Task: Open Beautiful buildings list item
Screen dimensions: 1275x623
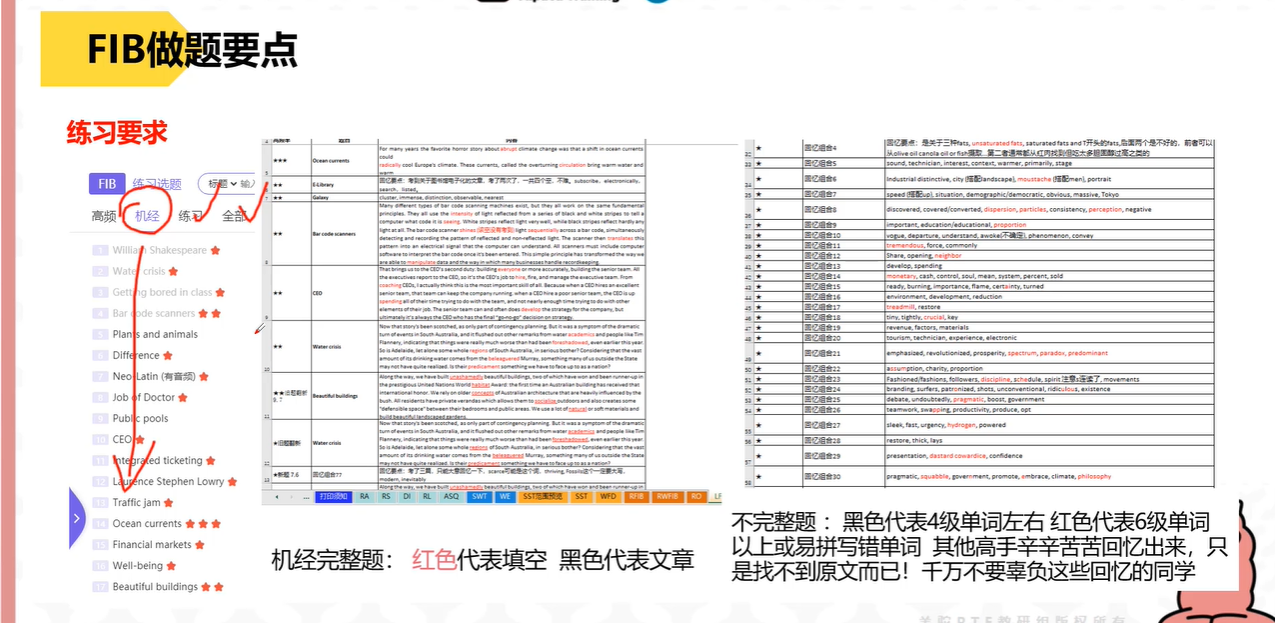Action: pos(155,586)
